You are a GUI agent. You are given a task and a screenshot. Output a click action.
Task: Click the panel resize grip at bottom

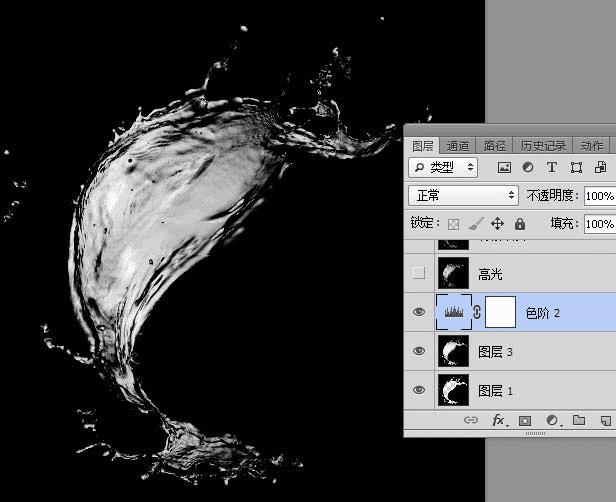535,433
